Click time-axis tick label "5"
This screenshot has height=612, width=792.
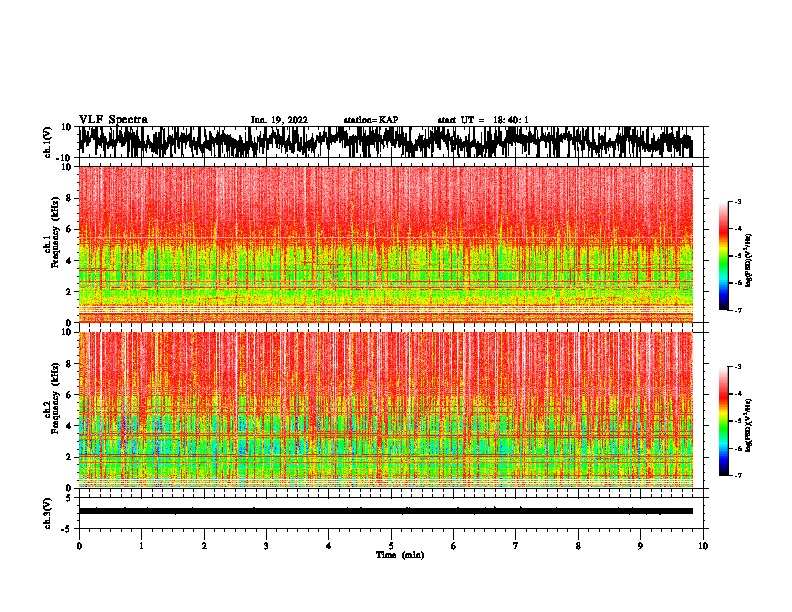391,546
